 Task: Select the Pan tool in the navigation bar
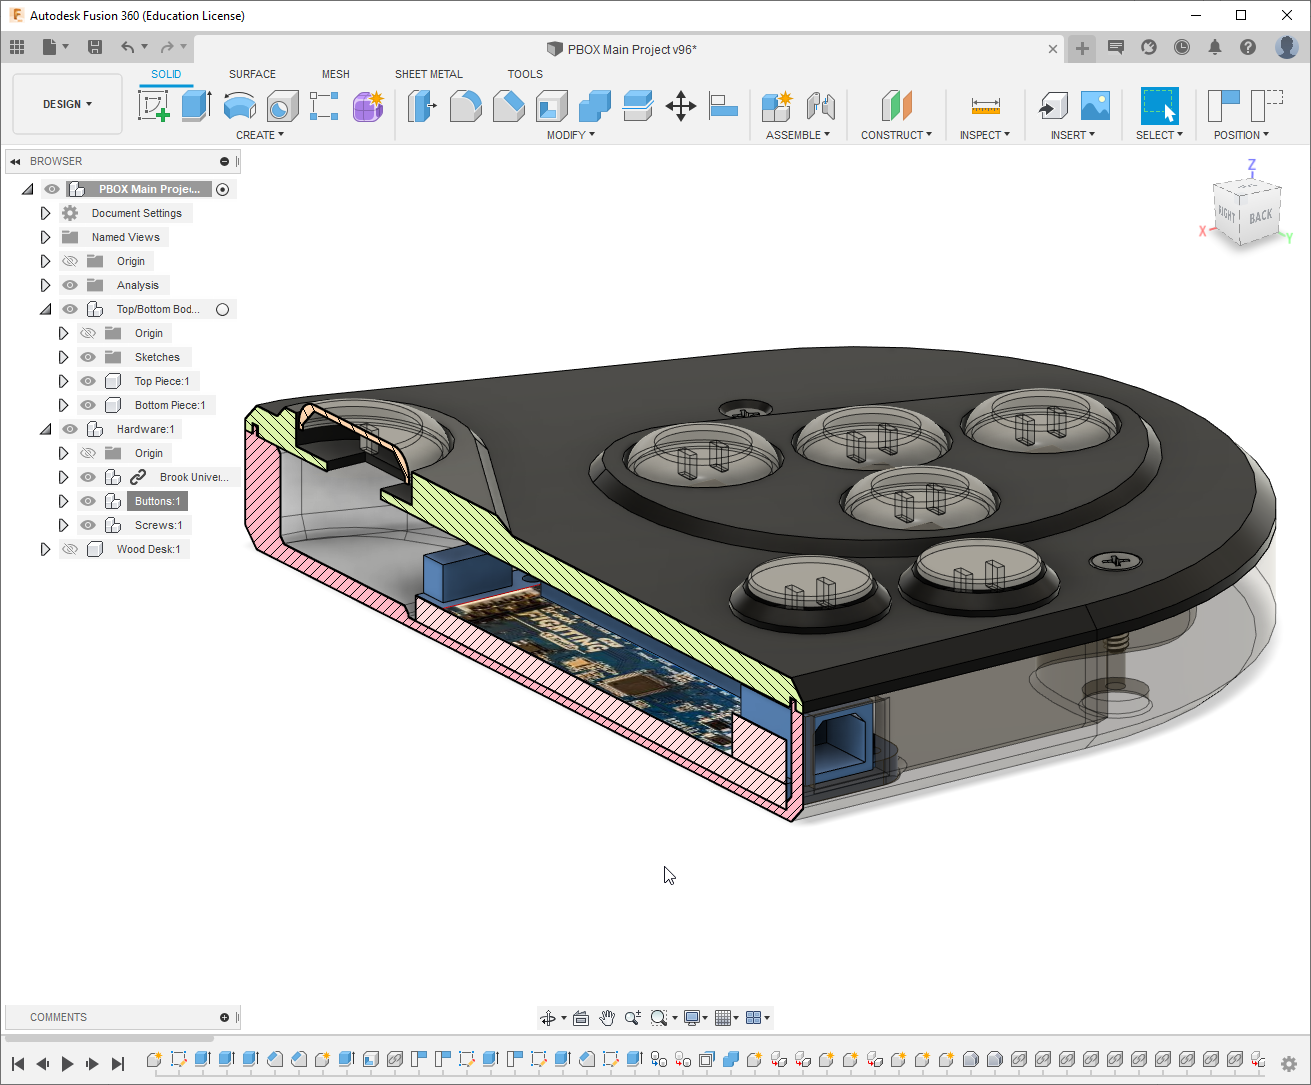pyautogui.click(x=607, y=1017)
